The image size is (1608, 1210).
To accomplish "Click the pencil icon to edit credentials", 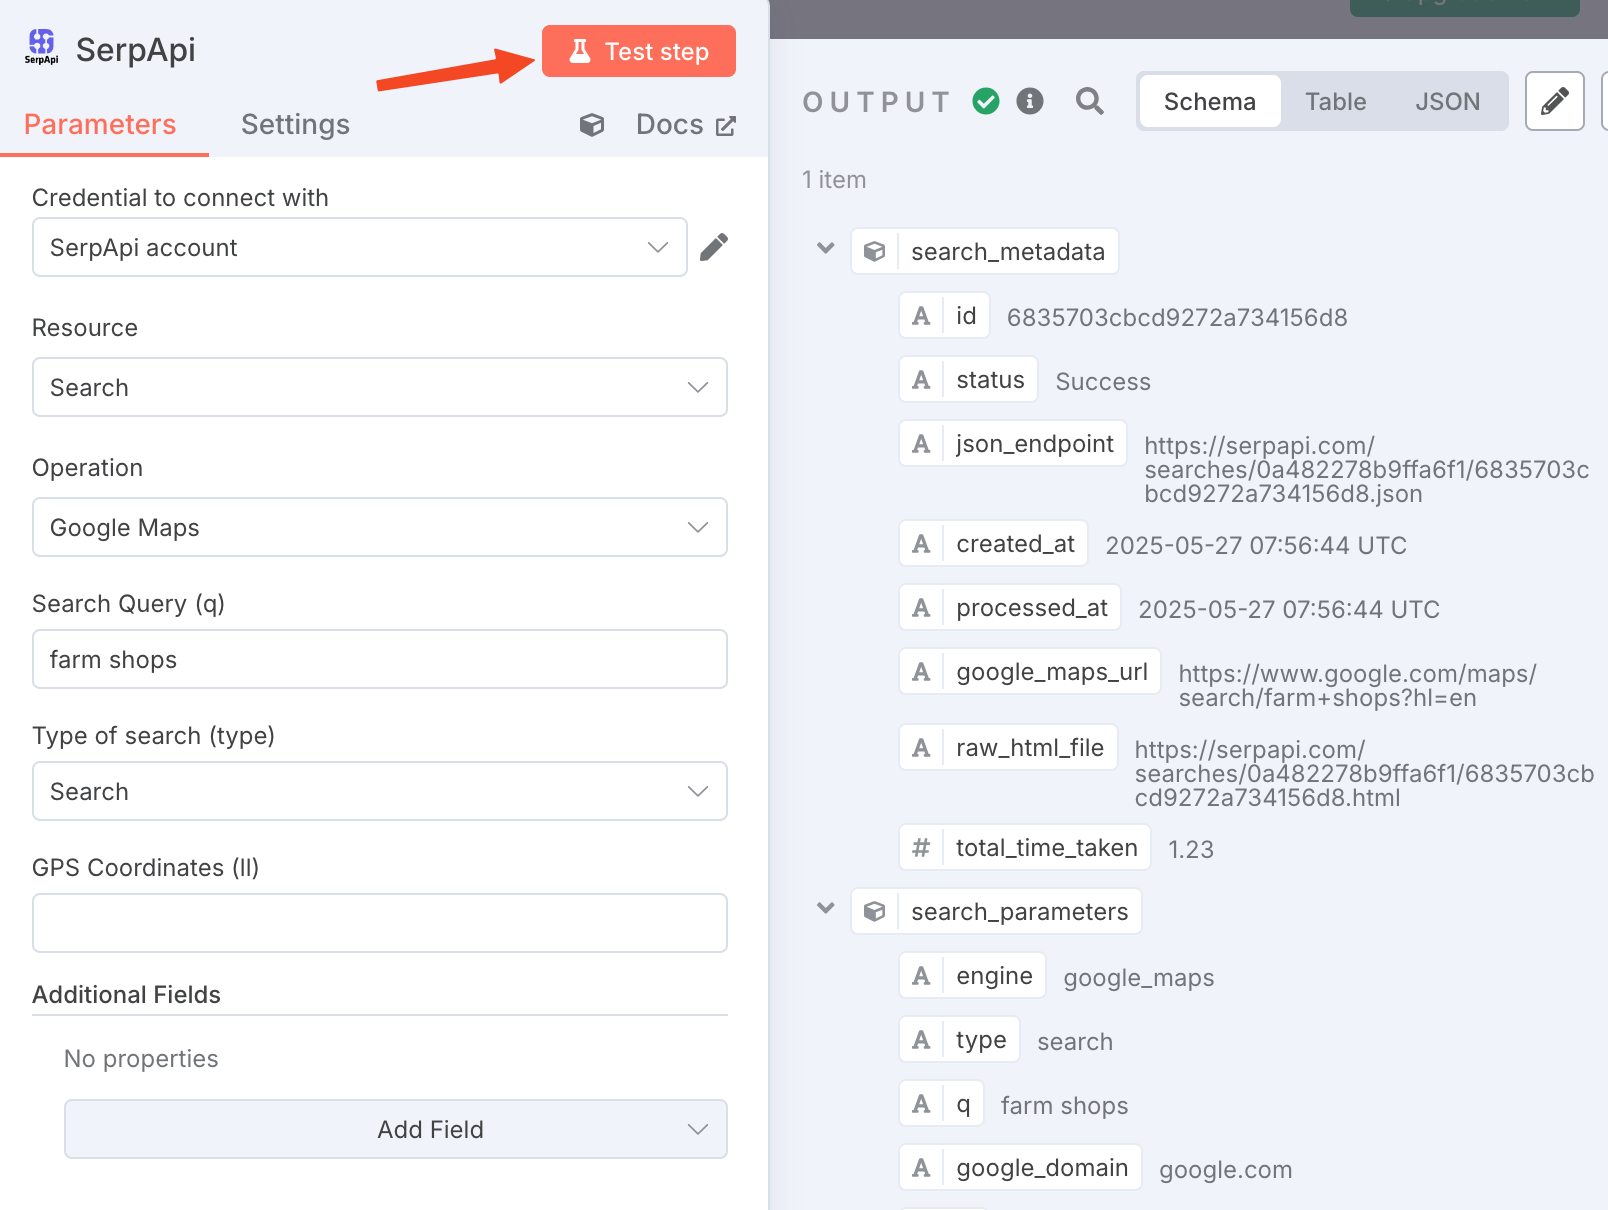I will click(714, 247).
